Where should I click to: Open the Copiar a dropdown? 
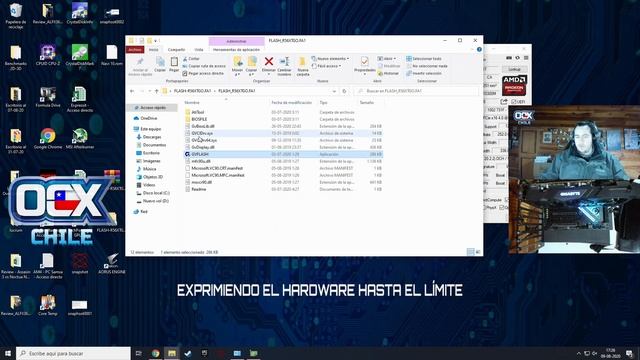pyautogui.click(x=251, y=66)
